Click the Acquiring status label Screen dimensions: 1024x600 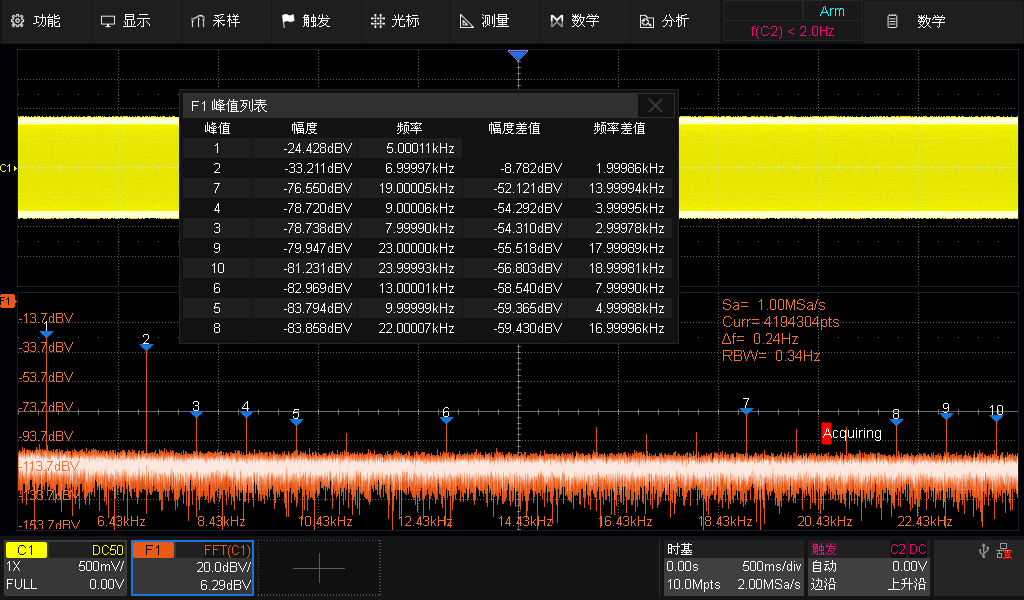pos(852,433)
